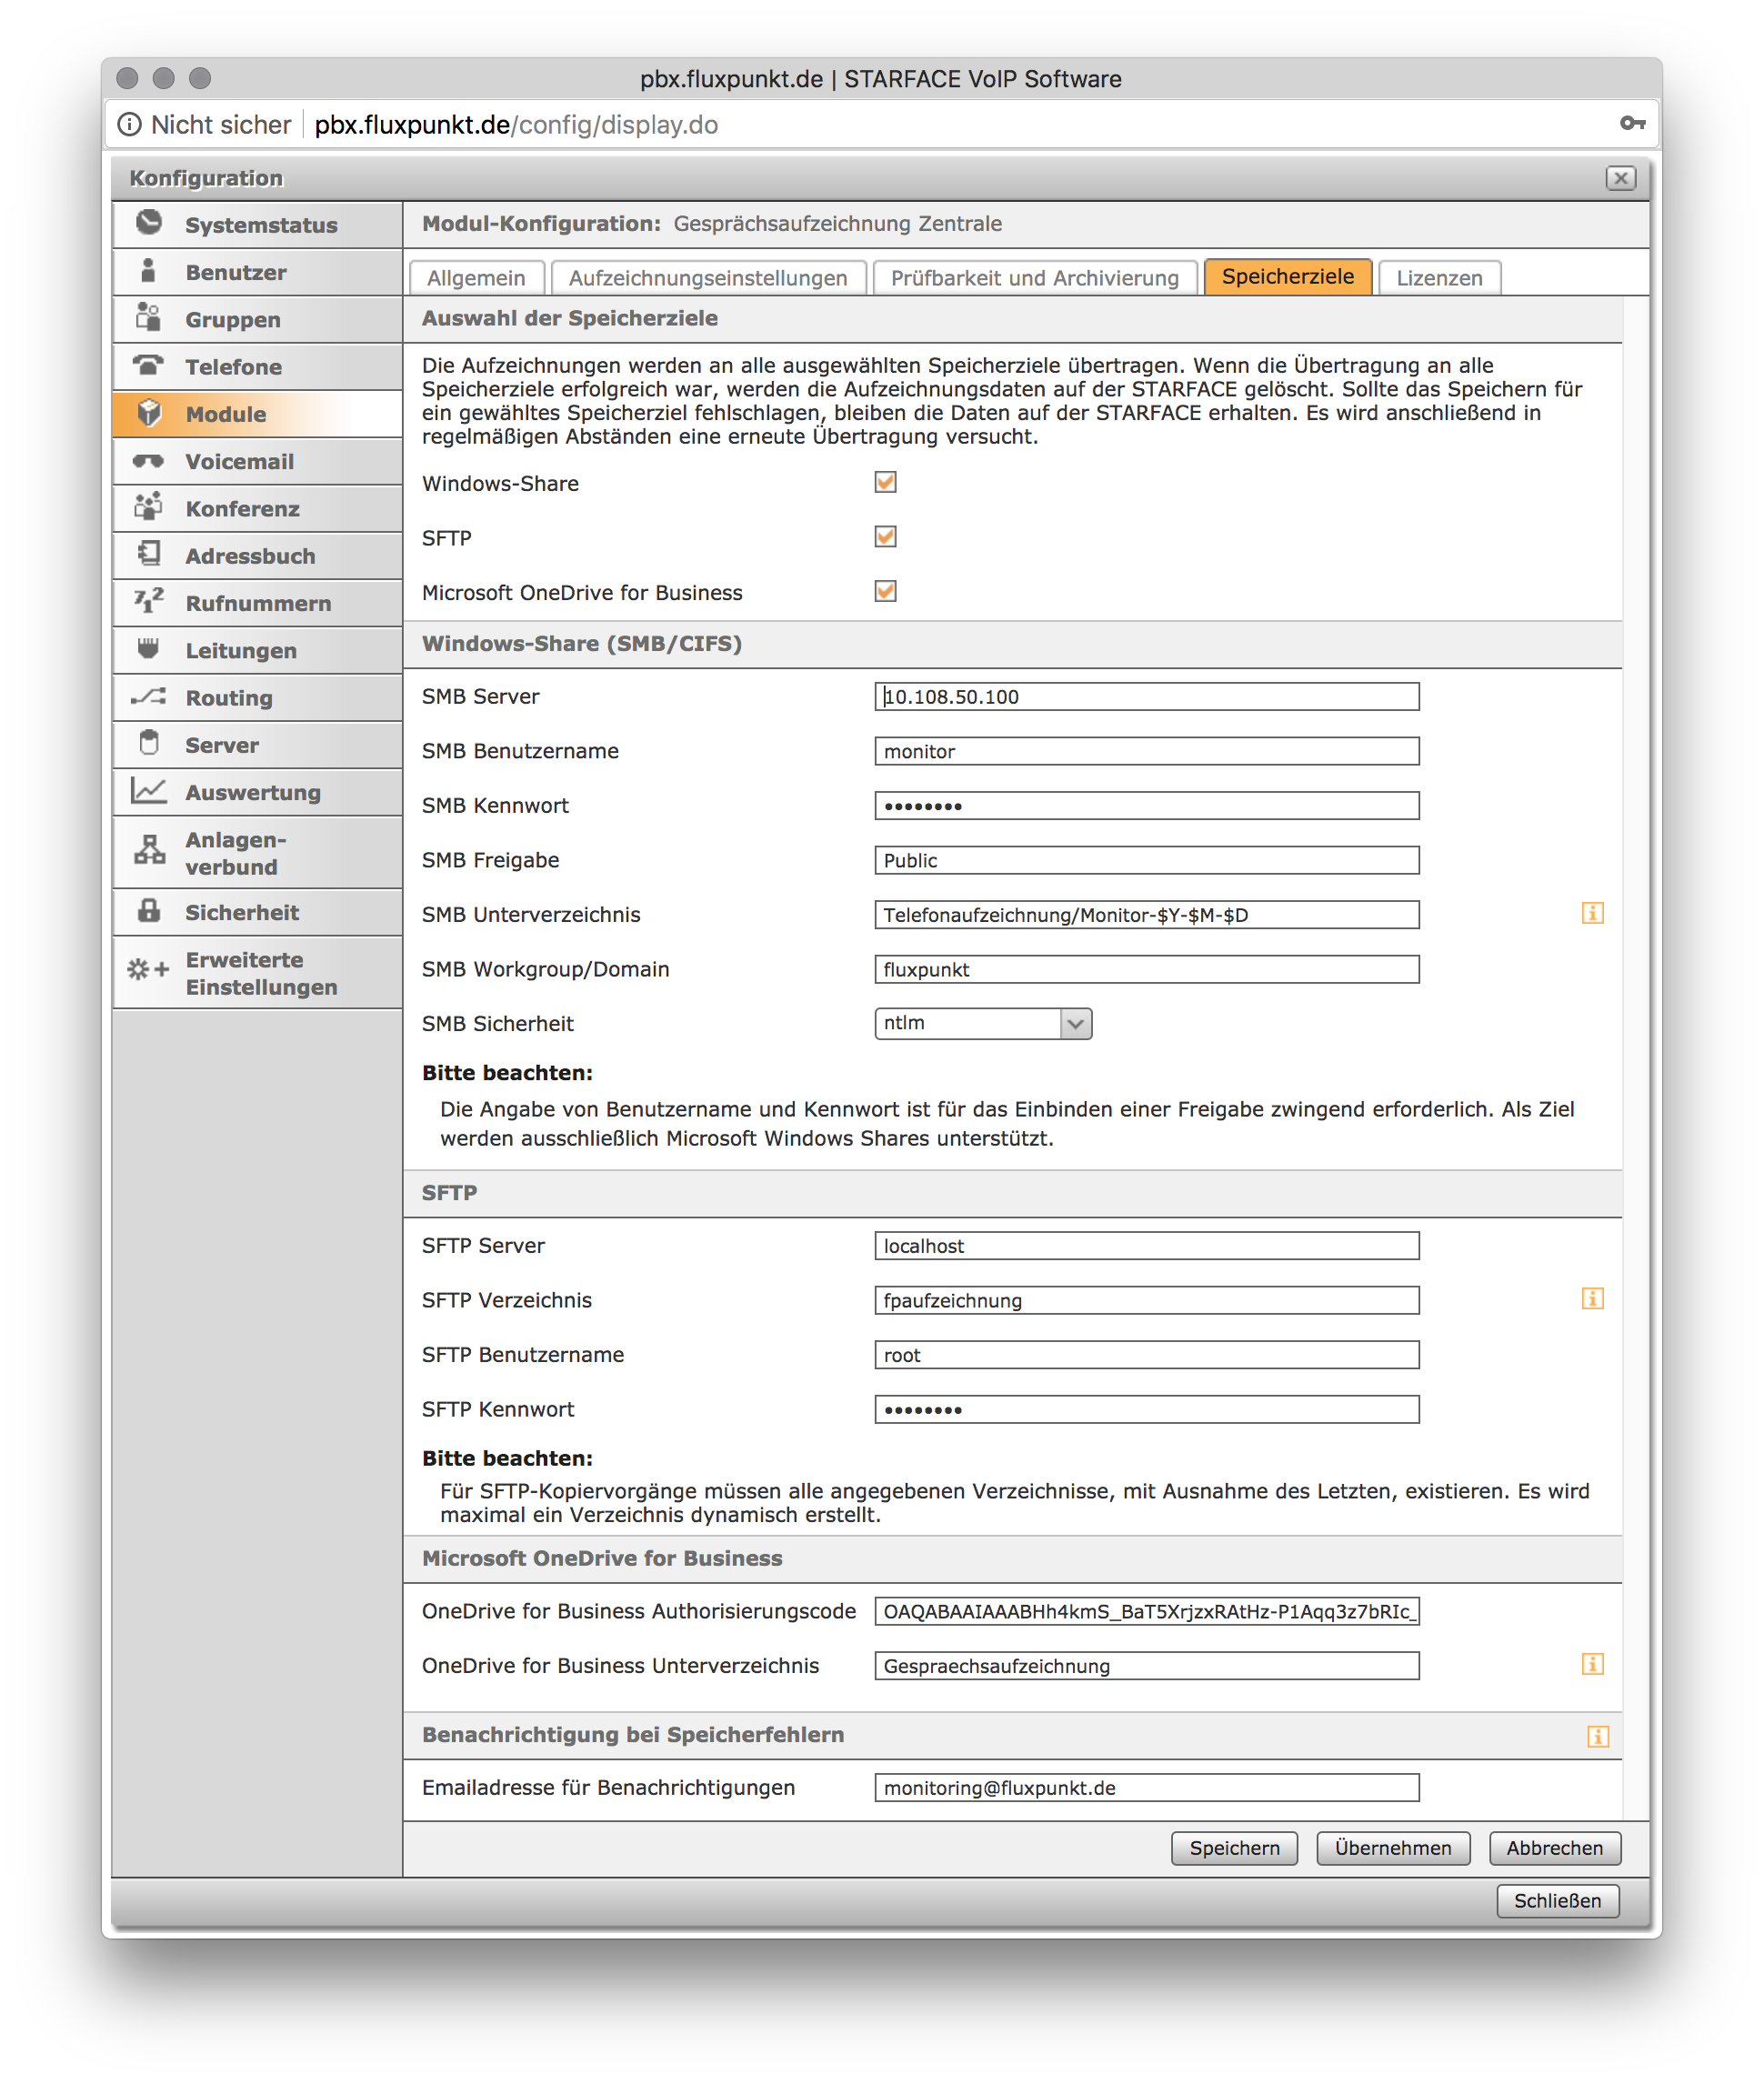Click the Schließen button
The width and height of the screenshot is (1764, 2084).
click(1557, 1901)
